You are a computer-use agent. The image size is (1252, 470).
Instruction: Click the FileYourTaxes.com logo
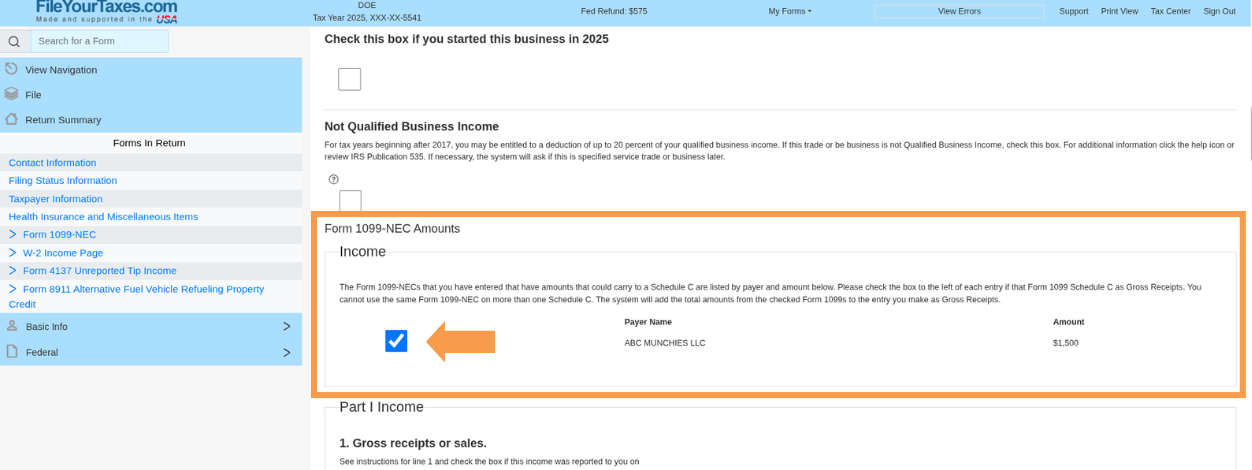pyautogui.click(x=106, y=12)
